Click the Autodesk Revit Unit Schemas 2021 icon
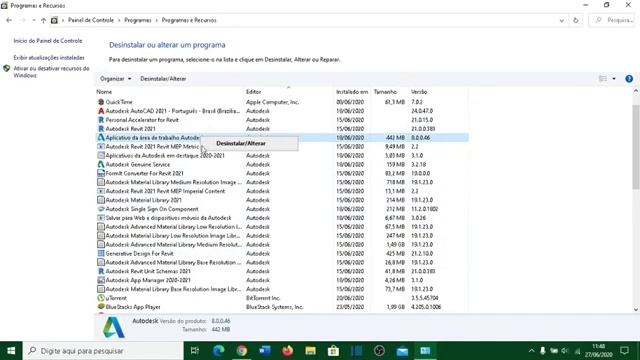640x360 pixels. click(101, 271)
